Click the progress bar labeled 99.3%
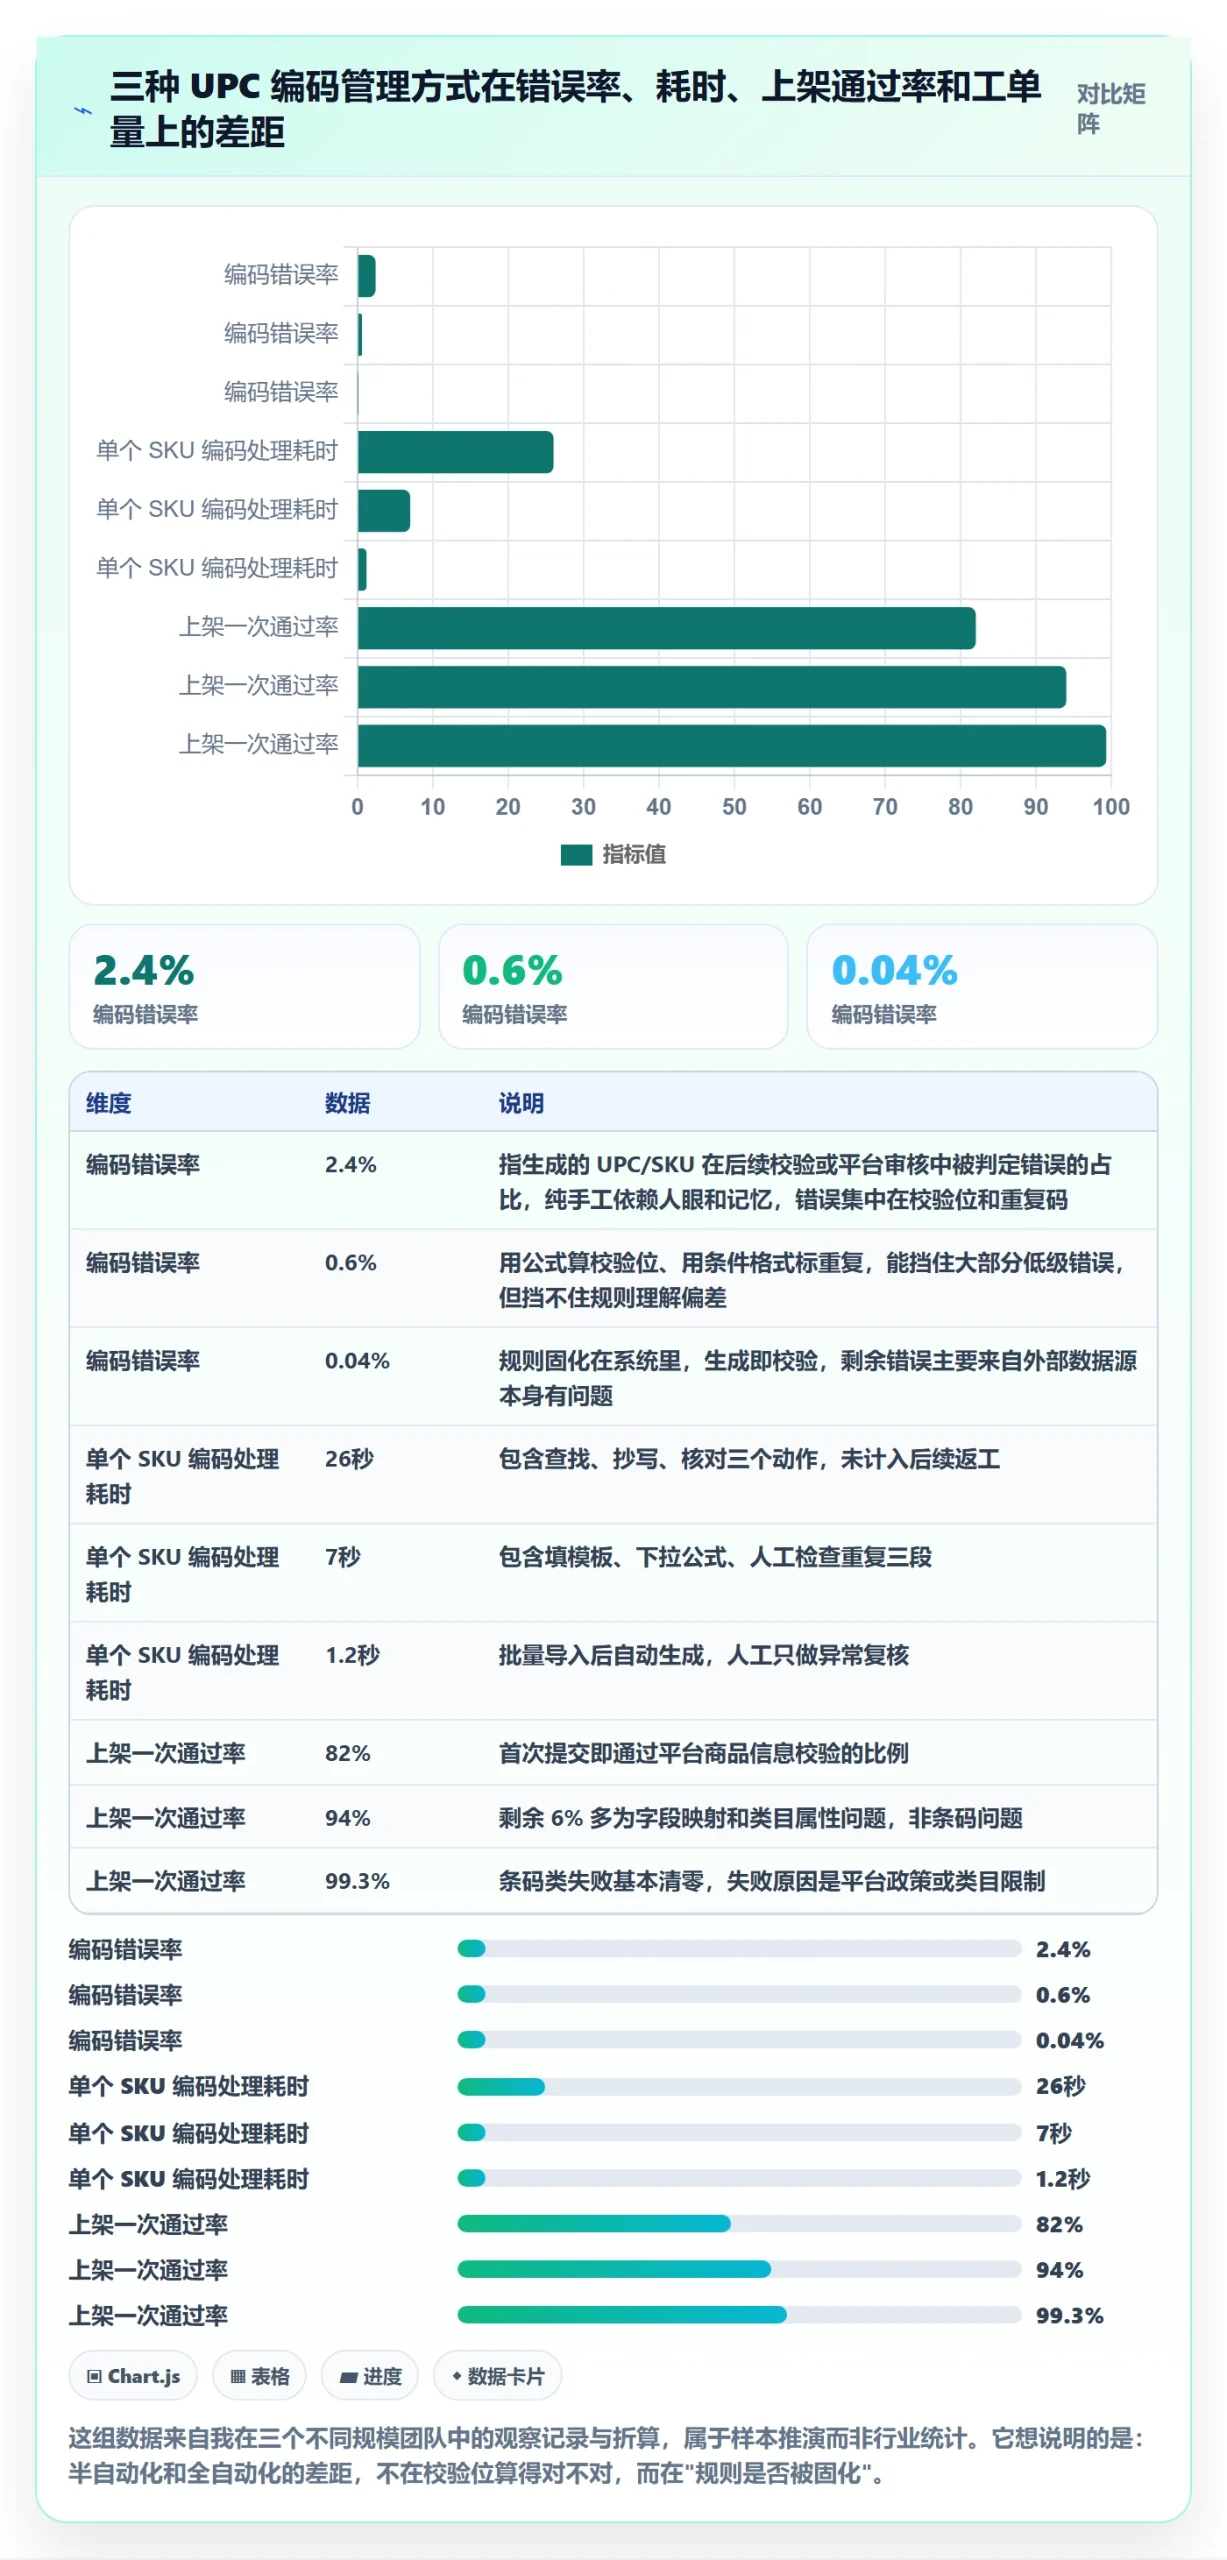The image size is (1227, 2560). [739, 2315]
